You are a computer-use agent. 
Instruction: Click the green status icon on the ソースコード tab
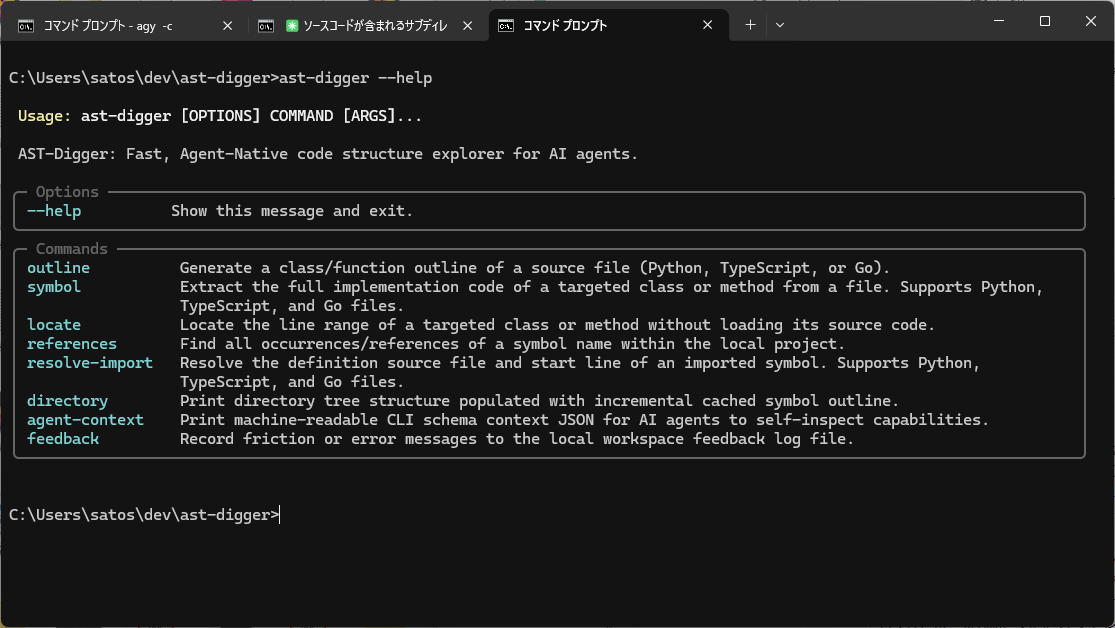pyautogui.click(x=292, y=26)
